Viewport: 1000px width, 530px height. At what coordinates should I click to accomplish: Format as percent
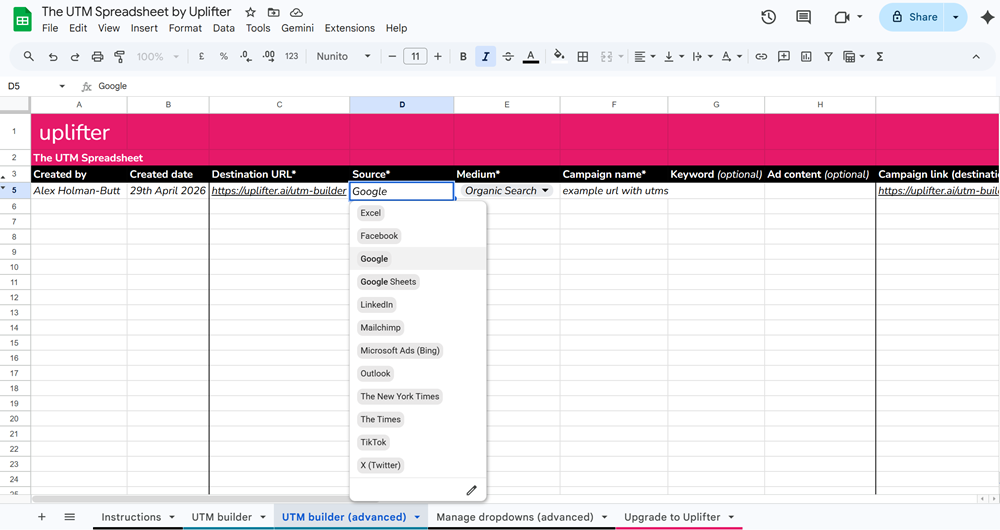click(x=223, y=56)
